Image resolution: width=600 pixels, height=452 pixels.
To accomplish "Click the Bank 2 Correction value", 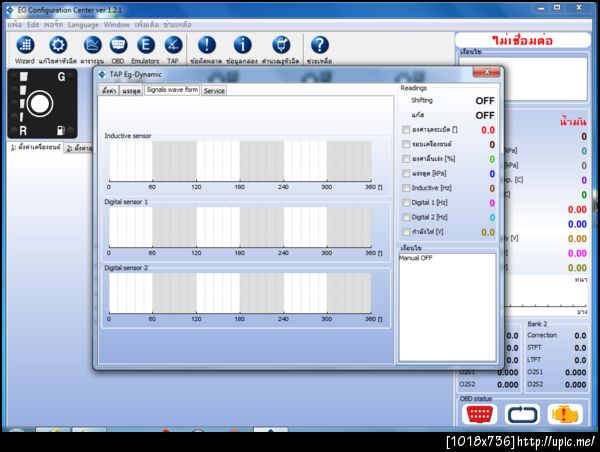I will pos(580,336).
